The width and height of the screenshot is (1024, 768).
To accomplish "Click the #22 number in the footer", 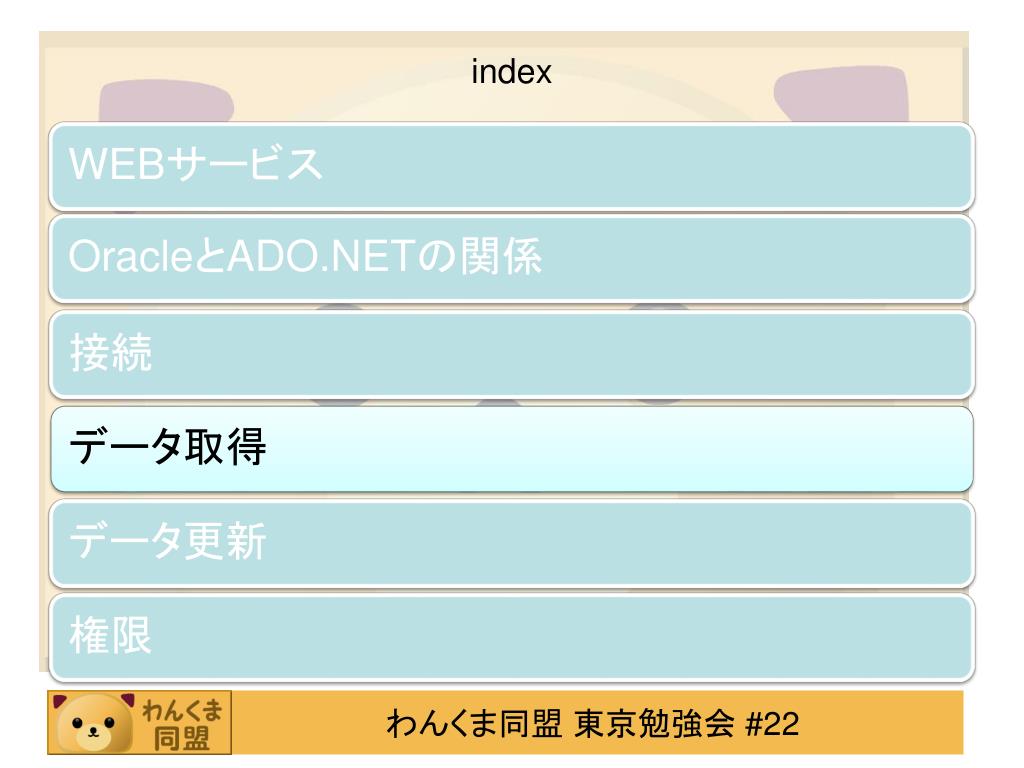I will (x=772, y=724).
